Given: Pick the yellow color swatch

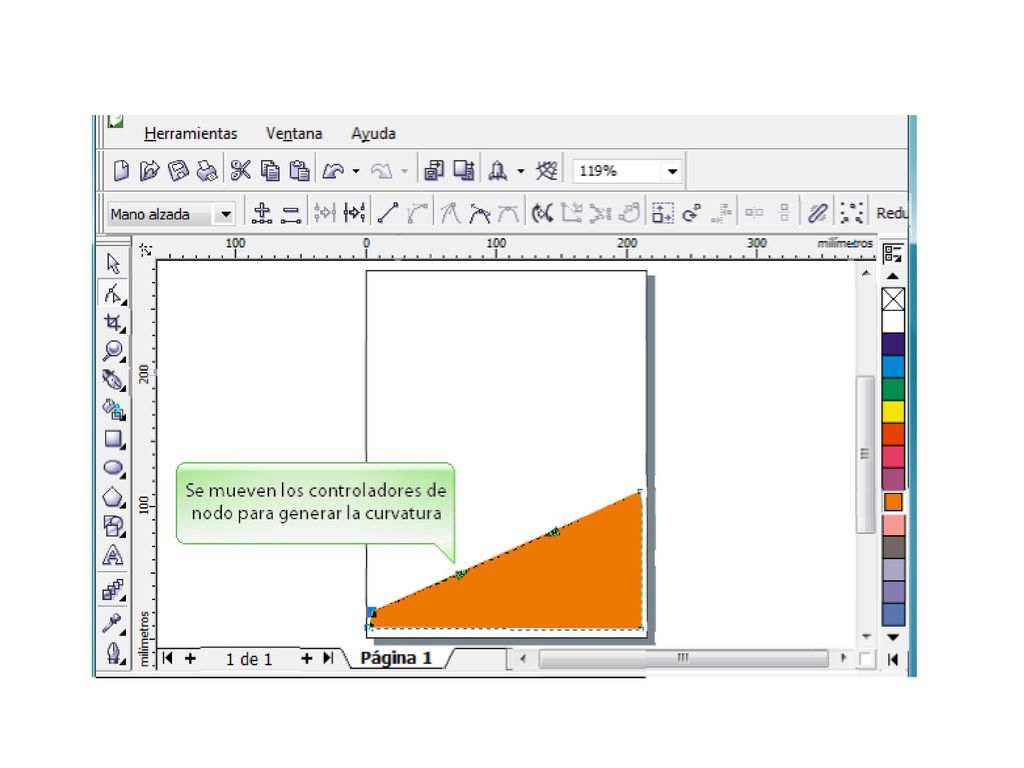Looking at the screenshot, I should coord(893,411).
